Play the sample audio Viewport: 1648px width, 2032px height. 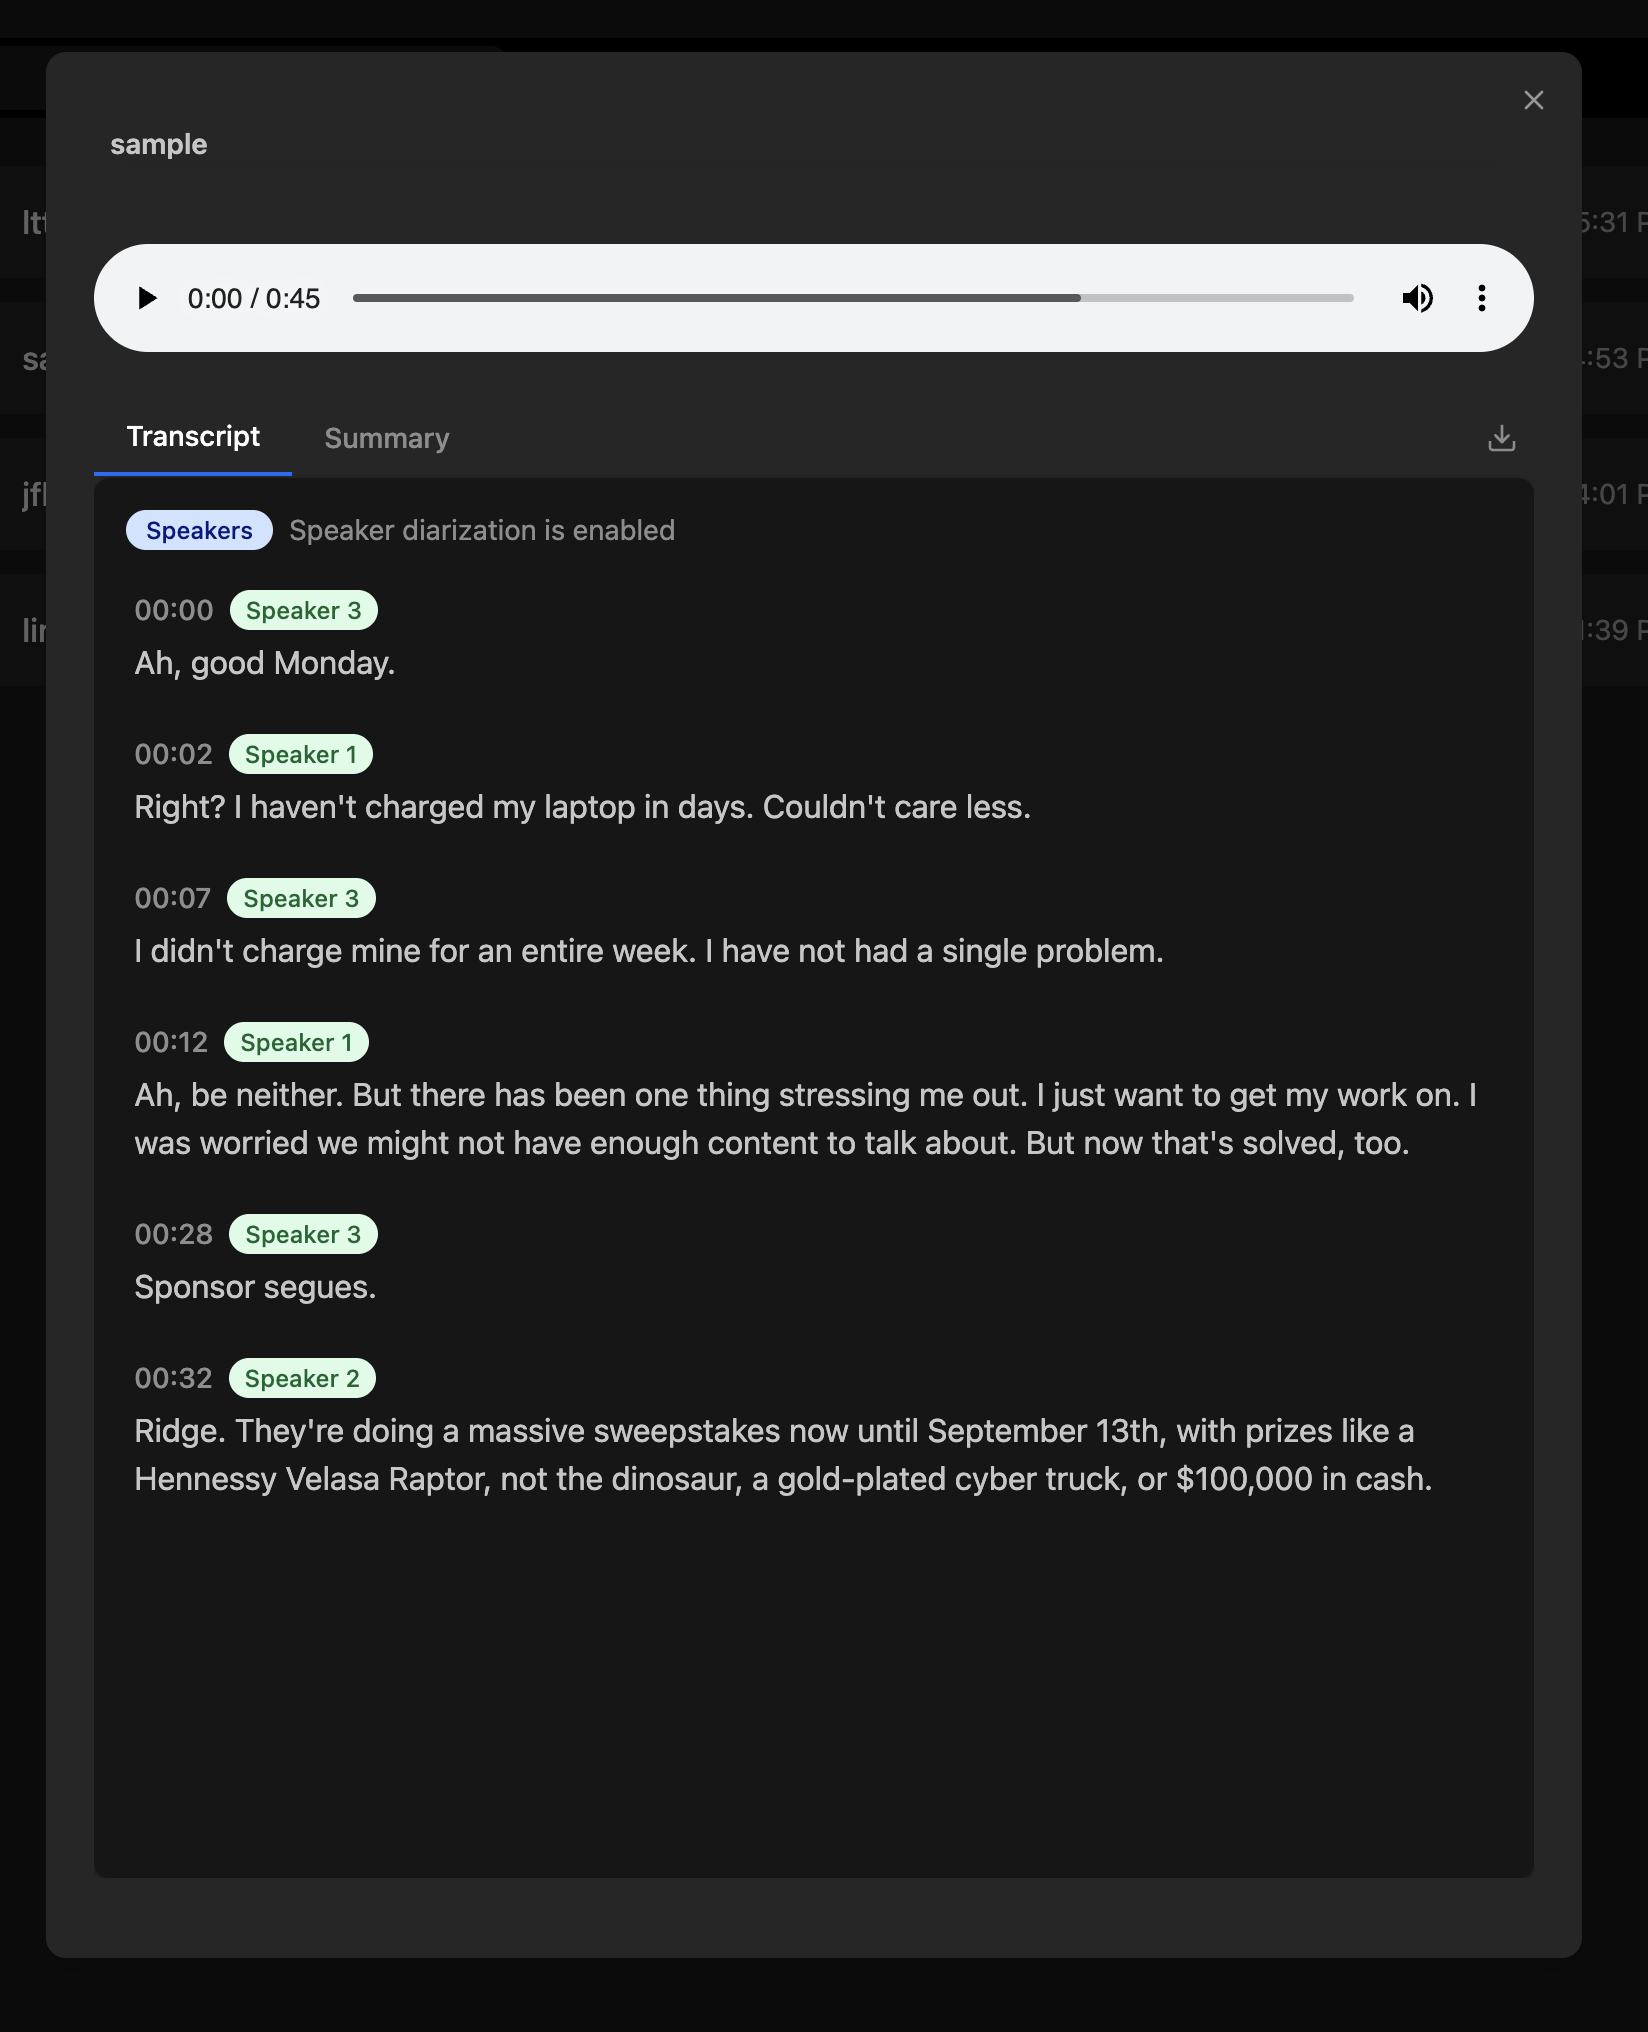tap(147, 298)
